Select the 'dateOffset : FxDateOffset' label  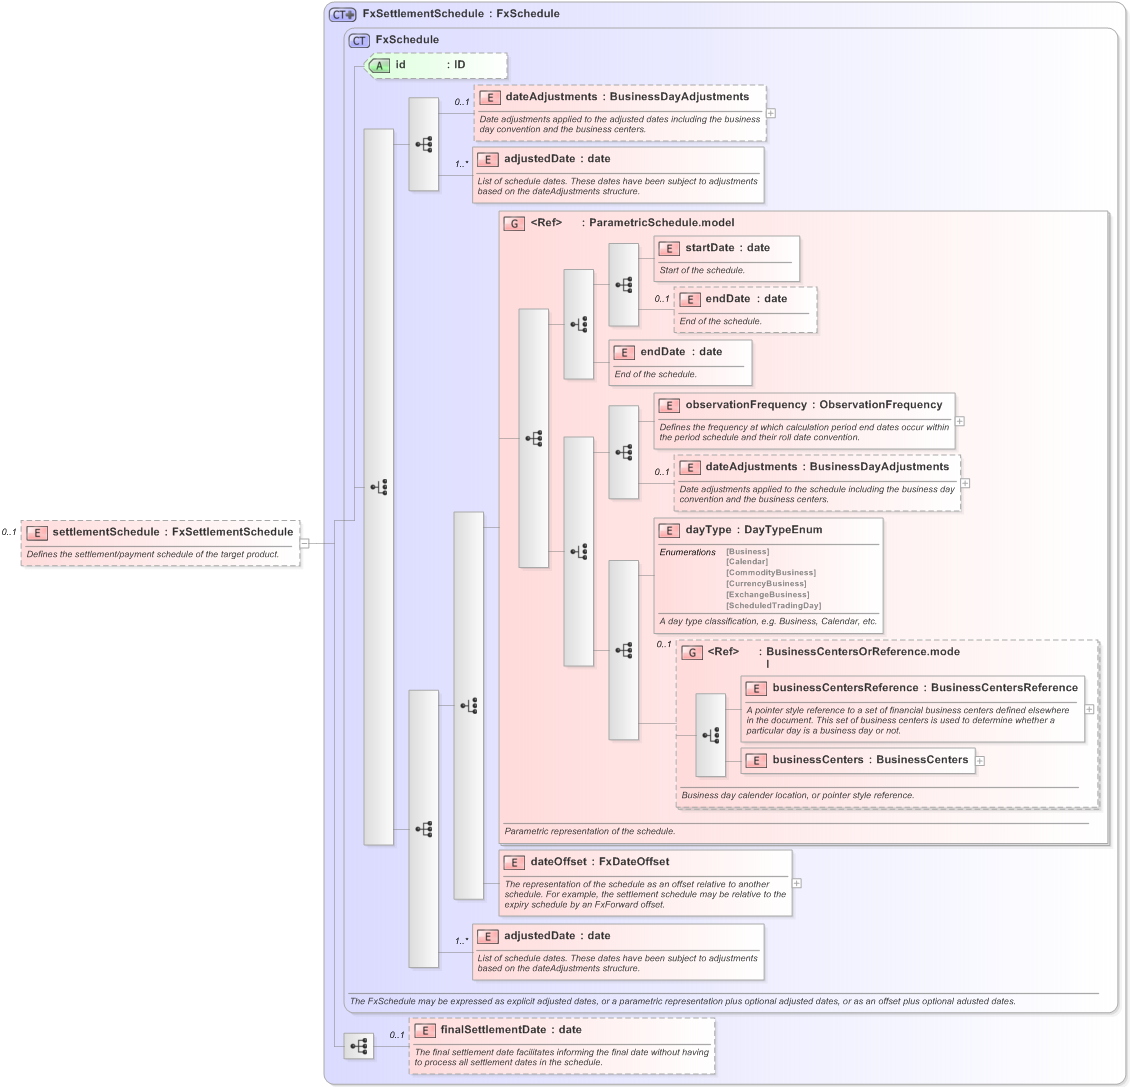tap(600, 862)
